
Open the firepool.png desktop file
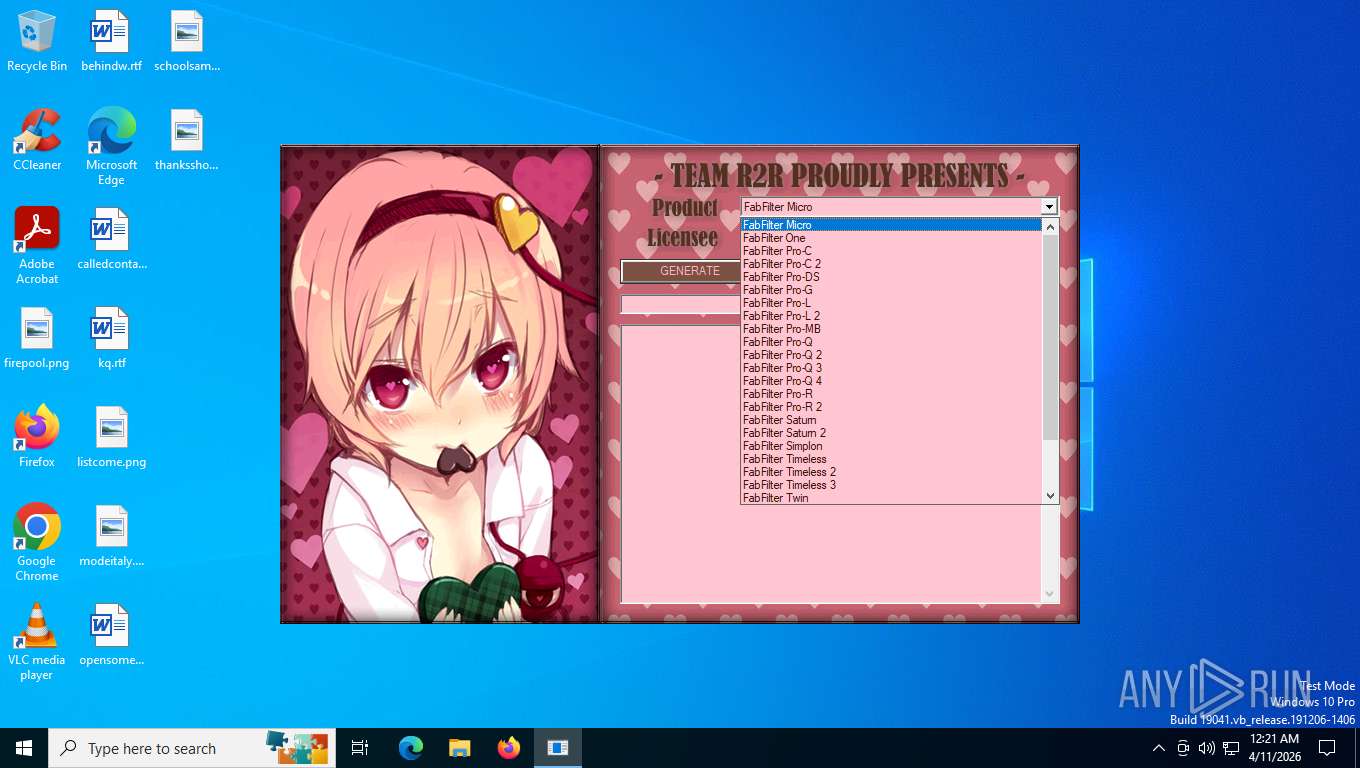point(37,338)
